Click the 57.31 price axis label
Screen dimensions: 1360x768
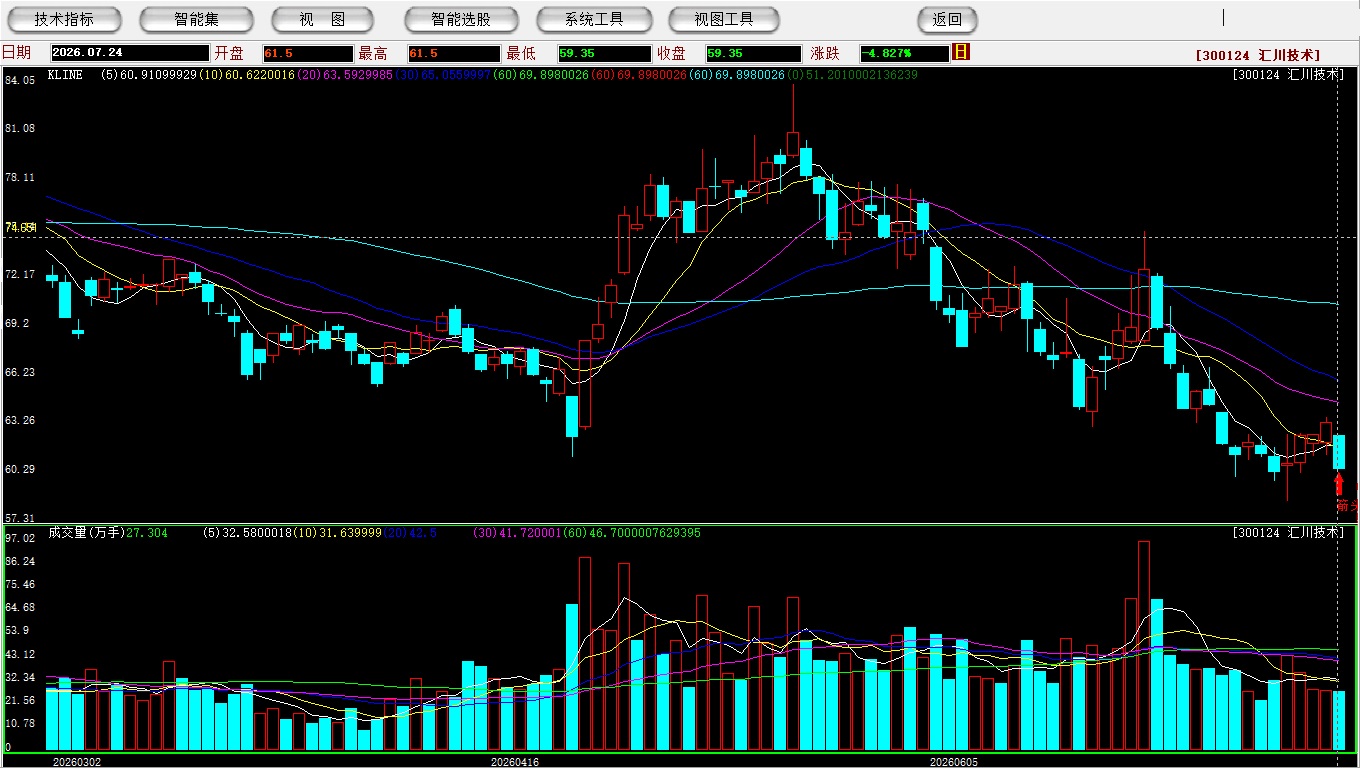[x=20, y=518]
